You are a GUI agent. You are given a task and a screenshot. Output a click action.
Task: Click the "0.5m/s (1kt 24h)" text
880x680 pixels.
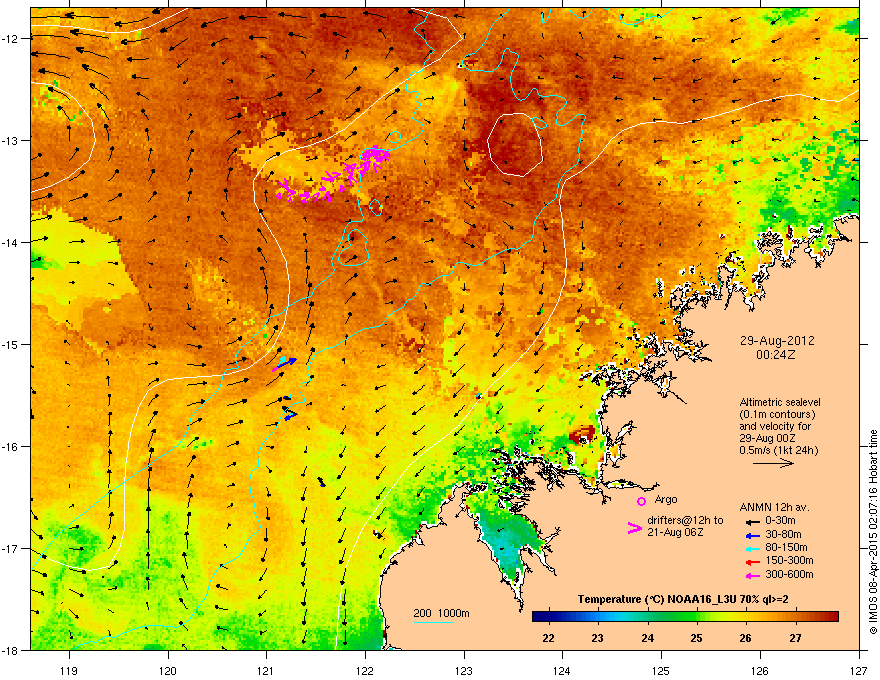778,451
